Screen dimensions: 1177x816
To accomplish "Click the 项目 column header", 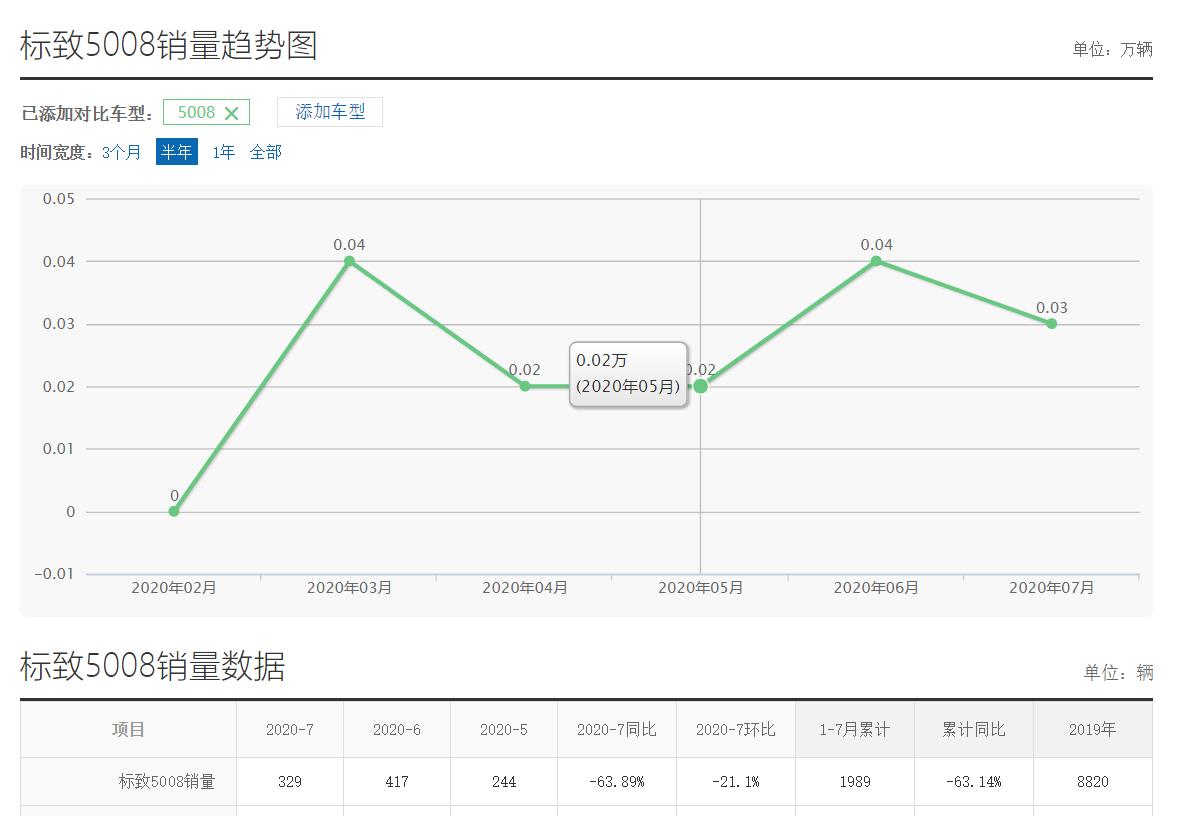I will [128, 730].
